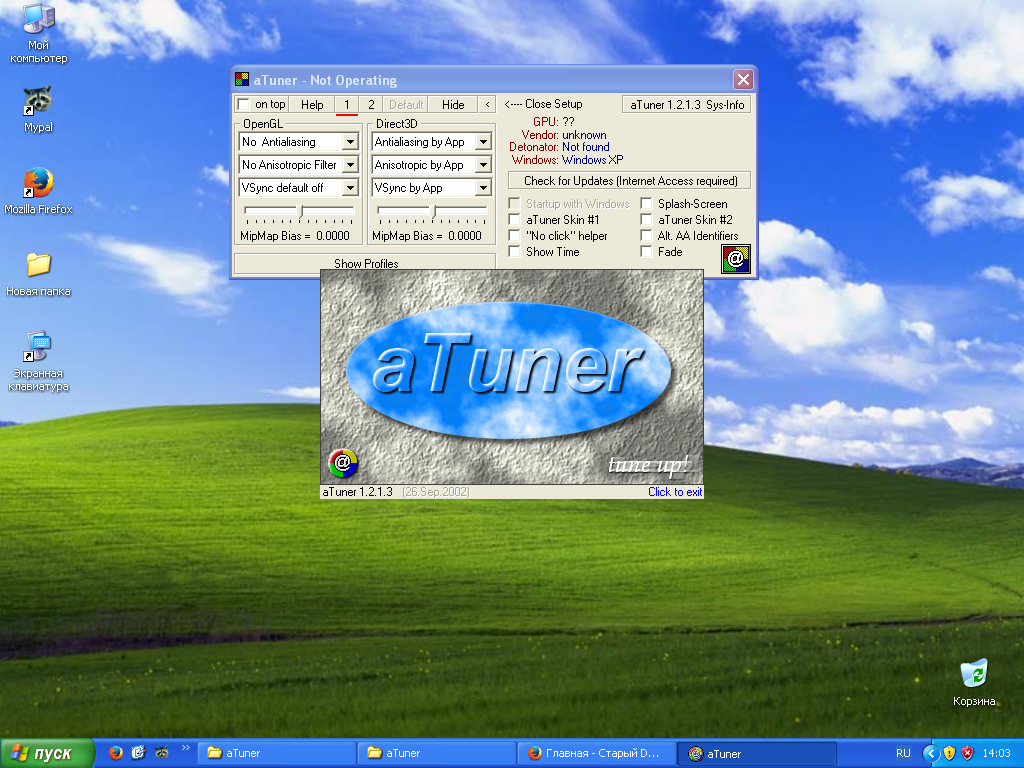Click the aTuner logo on the splash screen

pyautogui.click(x=509, y=366)
